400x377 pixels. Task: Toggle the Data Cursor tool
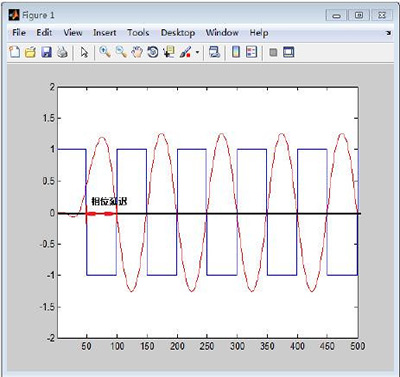(x=169, y=52)
